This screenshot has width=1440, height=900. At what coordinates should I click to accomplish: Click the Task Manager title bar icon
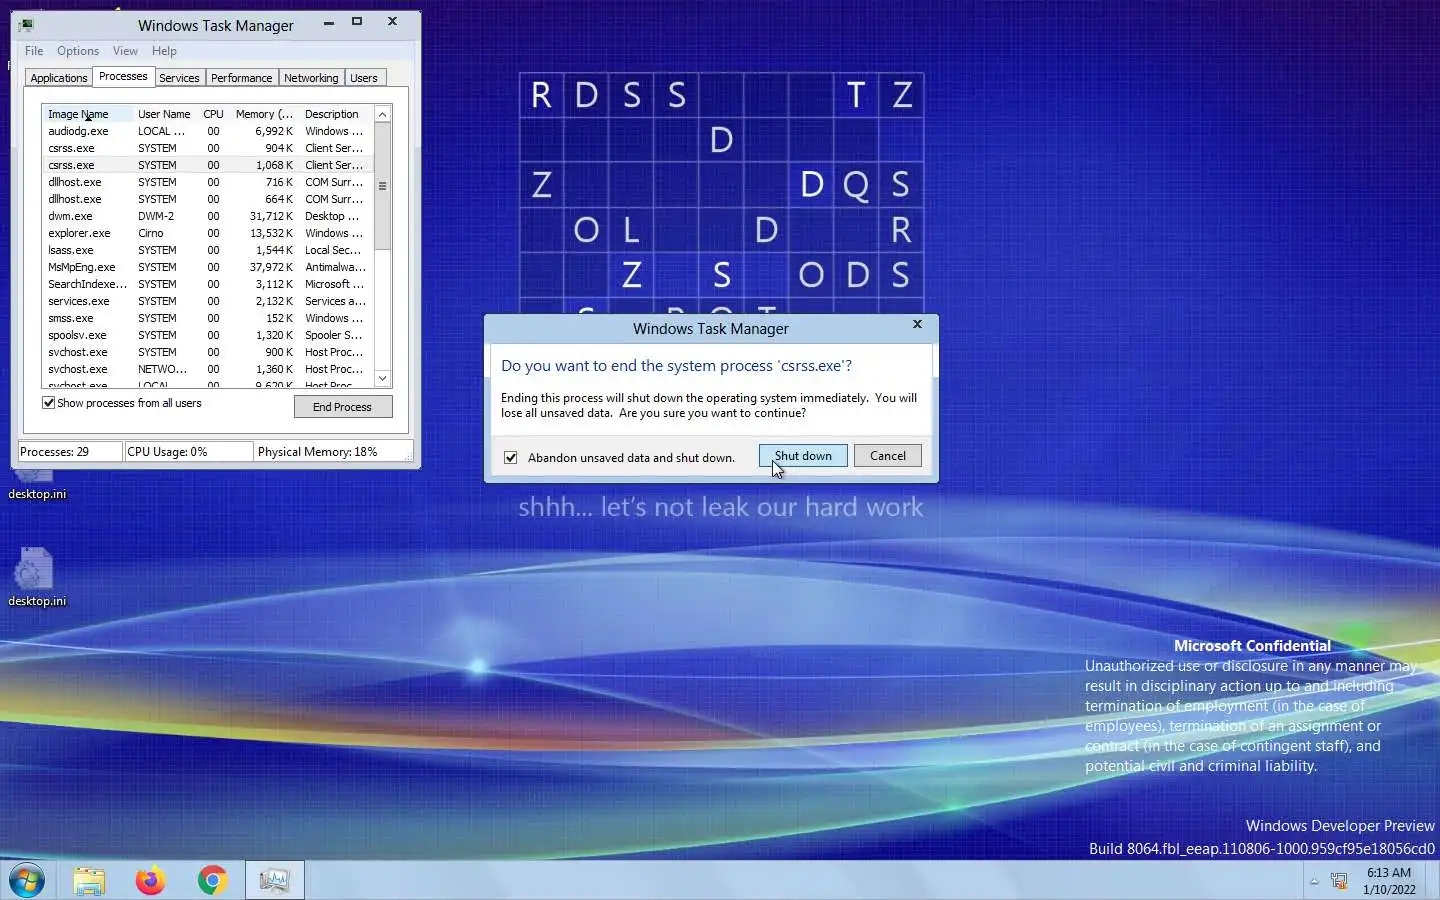pos(26,25)
